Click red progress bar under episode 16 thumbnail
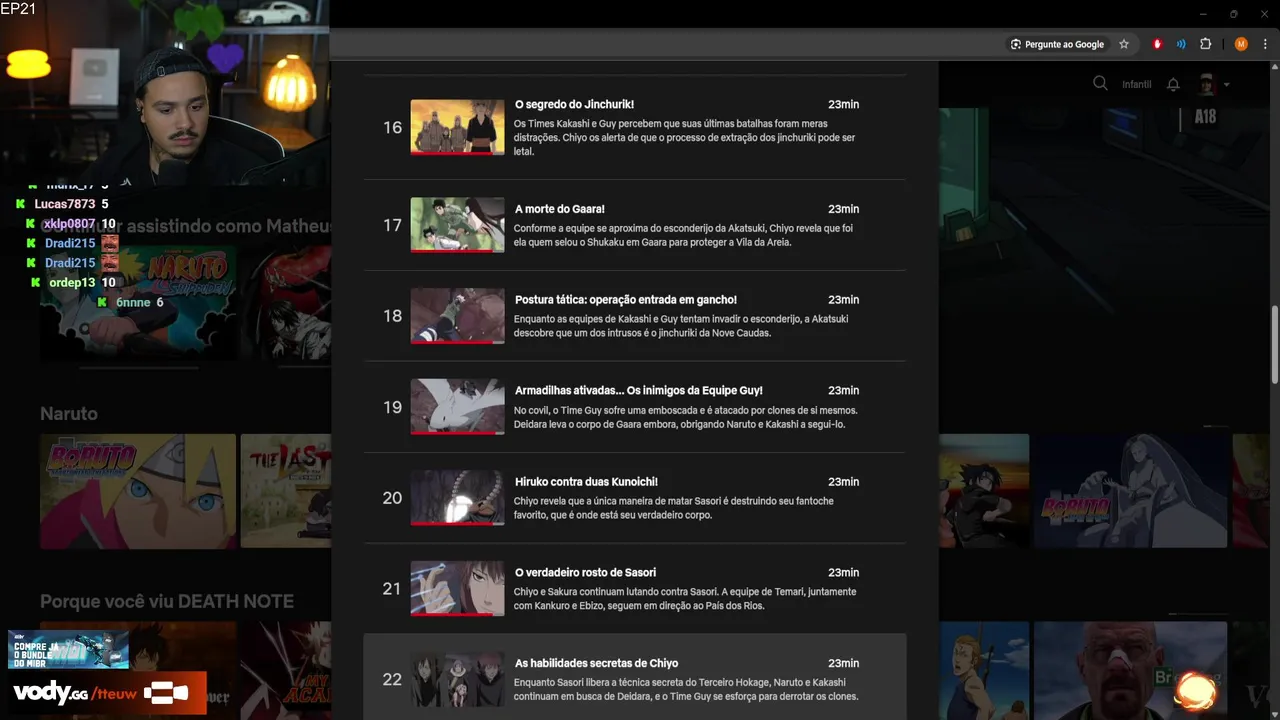 (x=457, y=153)
